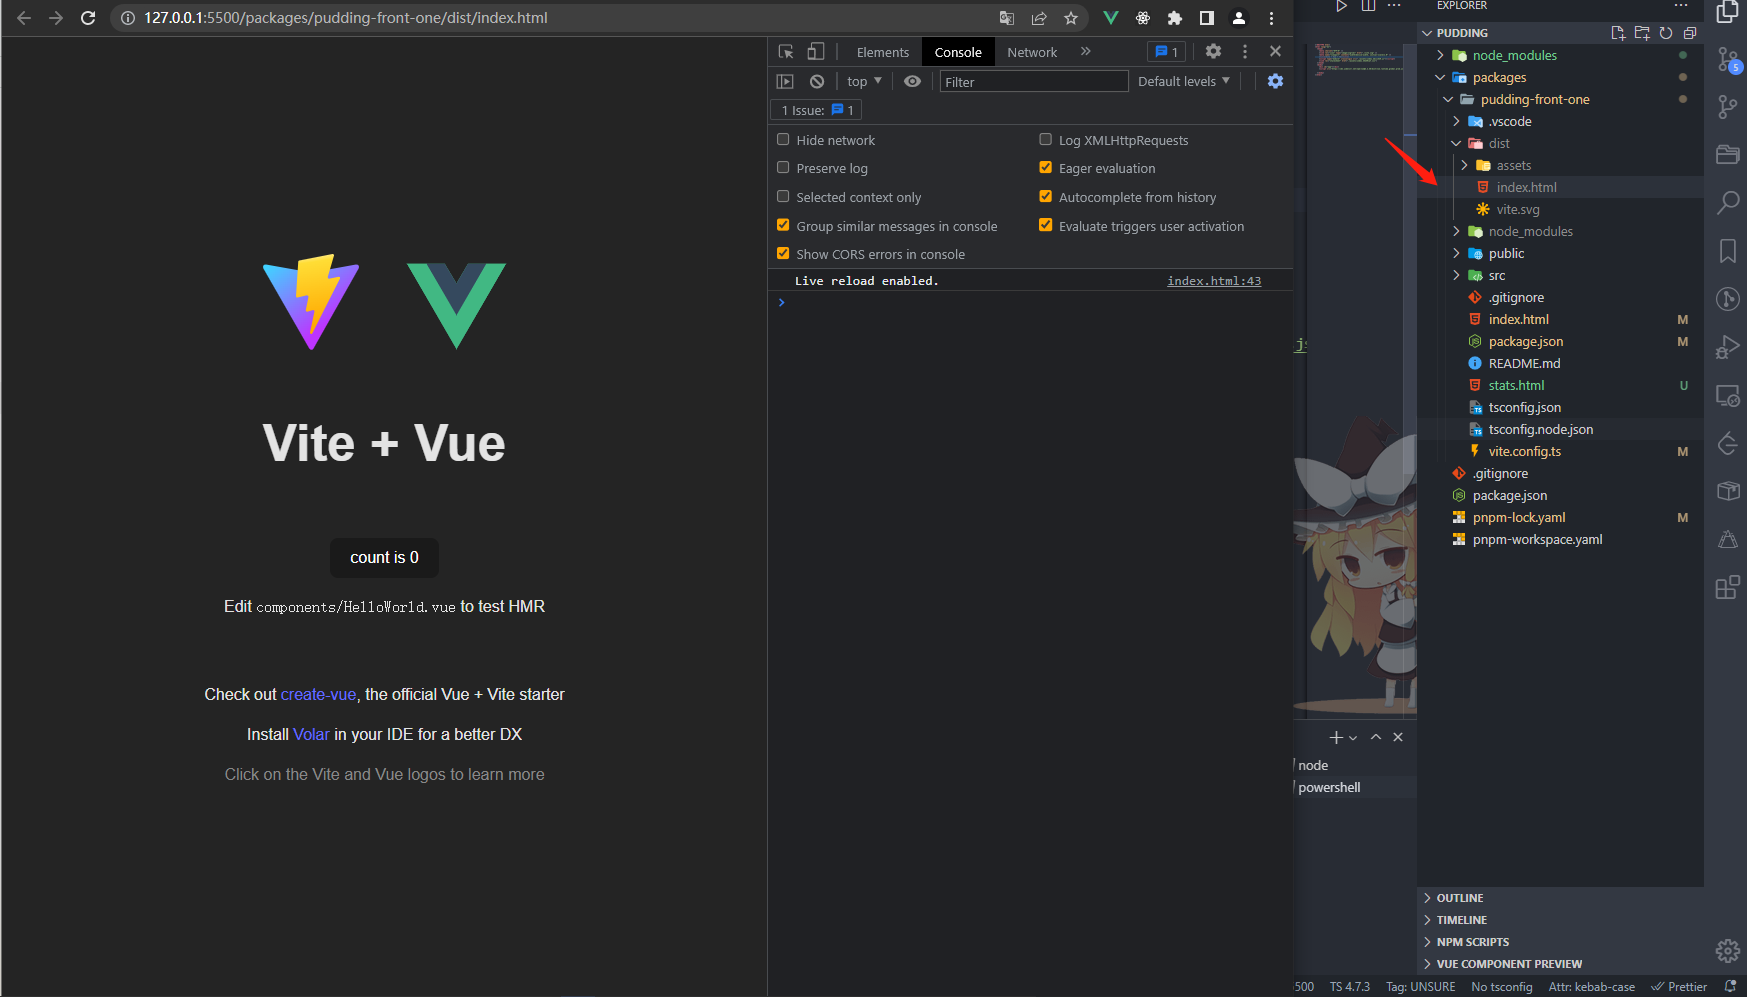
Task: Uncheck Evaluate triggers user activation
Action: pyautogui.click(x=1046, y=226)
